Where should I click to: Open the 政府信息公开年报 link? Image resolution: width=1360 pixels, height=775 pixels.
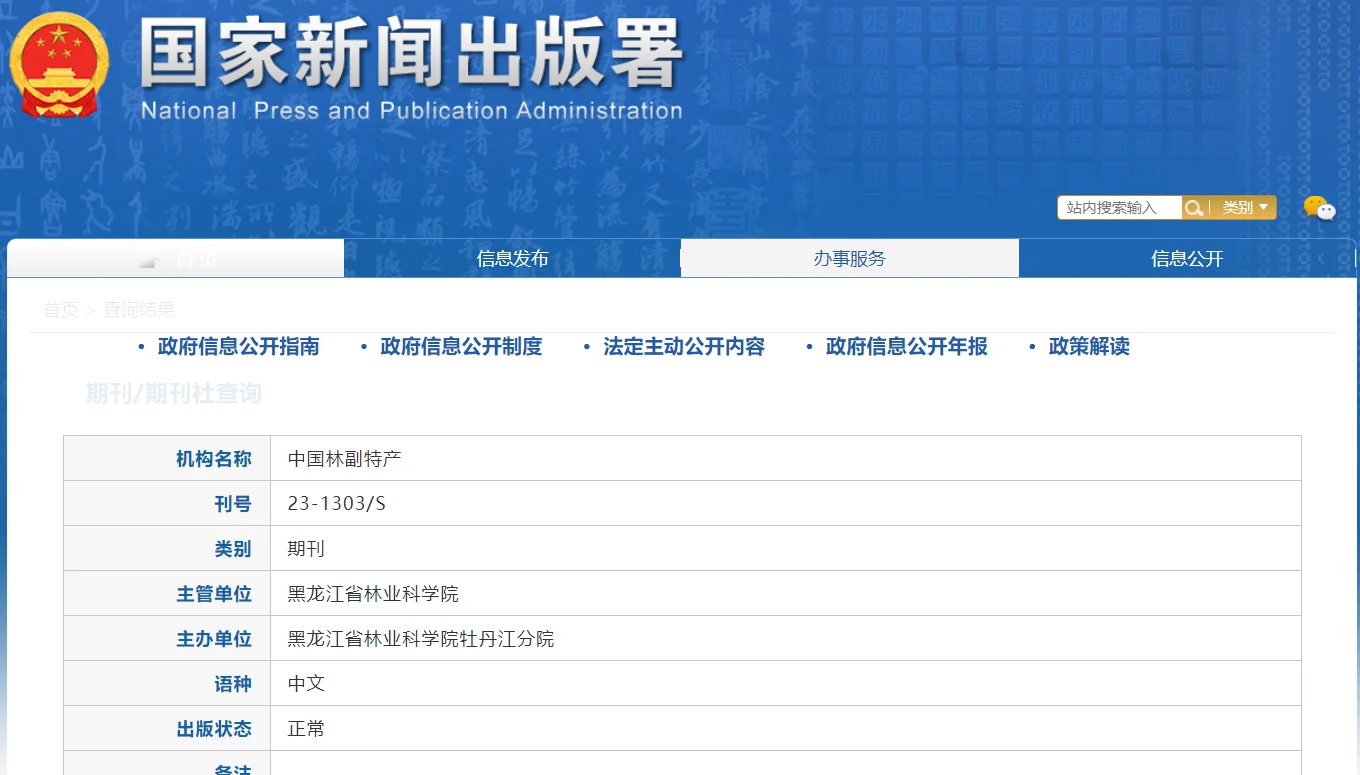pyautogui.click(x=906, y=346)
